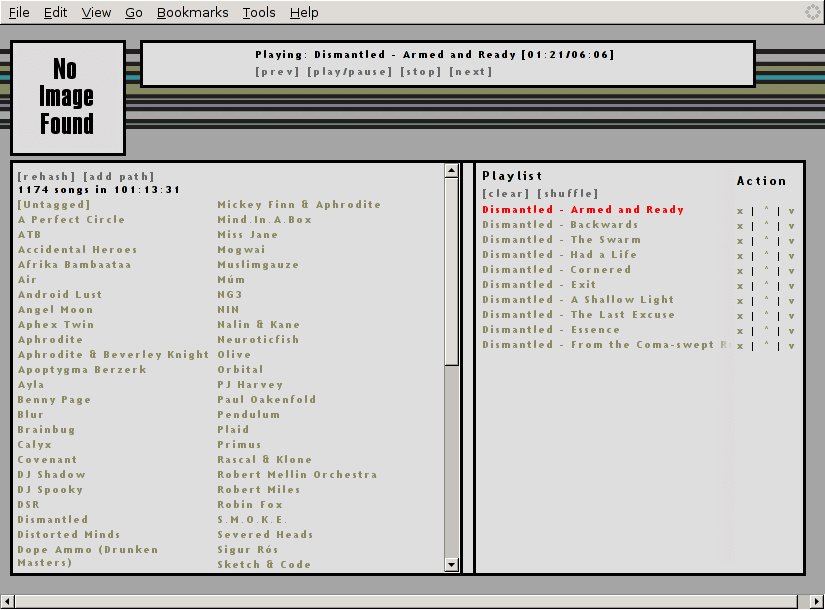Move The Swarm up with its ^ icon
Image resolution: width=825 pixels, height=610 pixels.
(x=766, y=239)
